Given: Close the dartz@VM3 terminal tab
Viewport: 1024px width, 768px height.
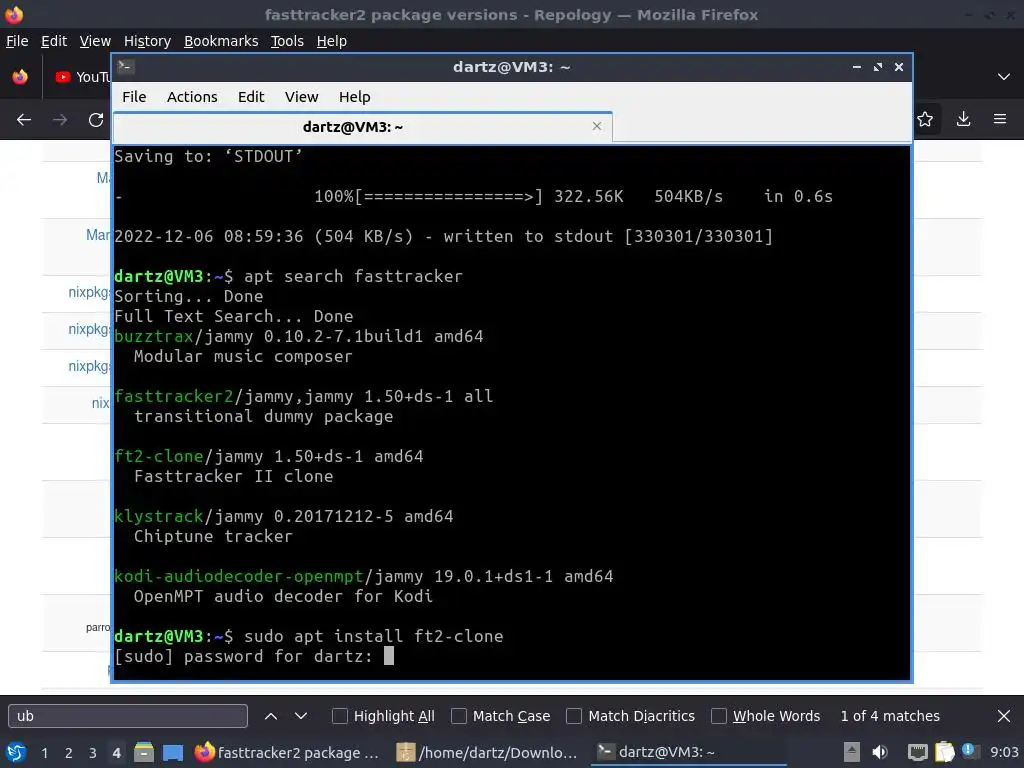Looking at the screenshot, I should tap(596, 126).
